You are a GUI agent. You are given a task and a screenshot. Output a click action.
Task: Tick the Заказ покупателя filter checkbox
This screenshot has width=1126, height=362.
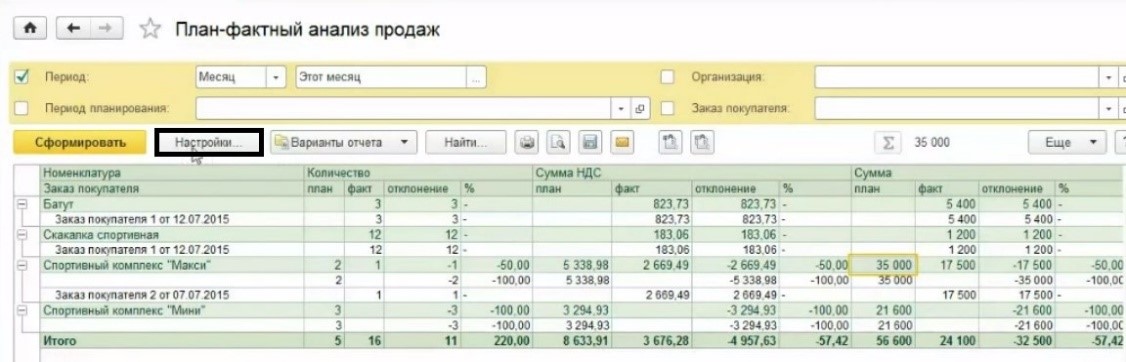pyautogui.click(x=668, y=108)
